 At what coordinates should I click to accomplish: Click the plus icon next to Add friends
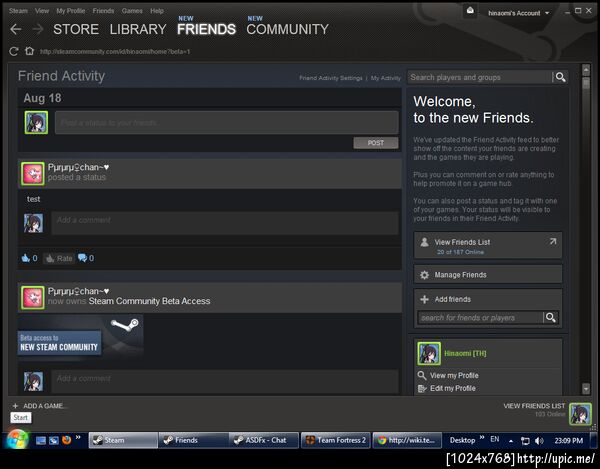click(424, 299)
